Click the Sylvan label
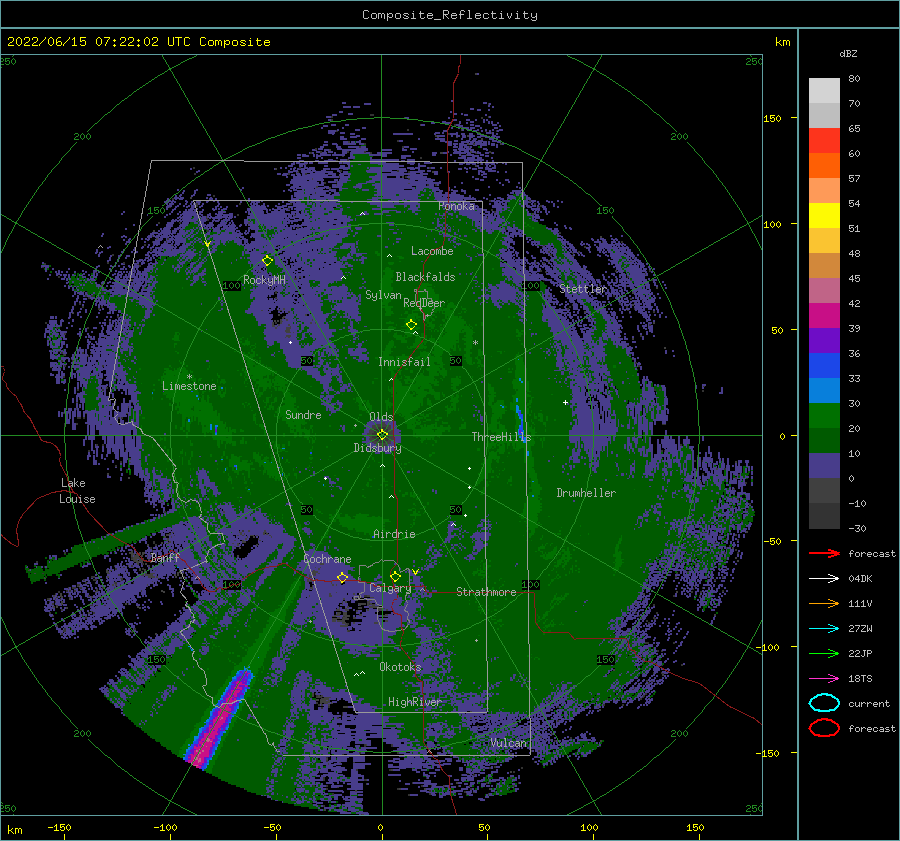 (383, 295)
